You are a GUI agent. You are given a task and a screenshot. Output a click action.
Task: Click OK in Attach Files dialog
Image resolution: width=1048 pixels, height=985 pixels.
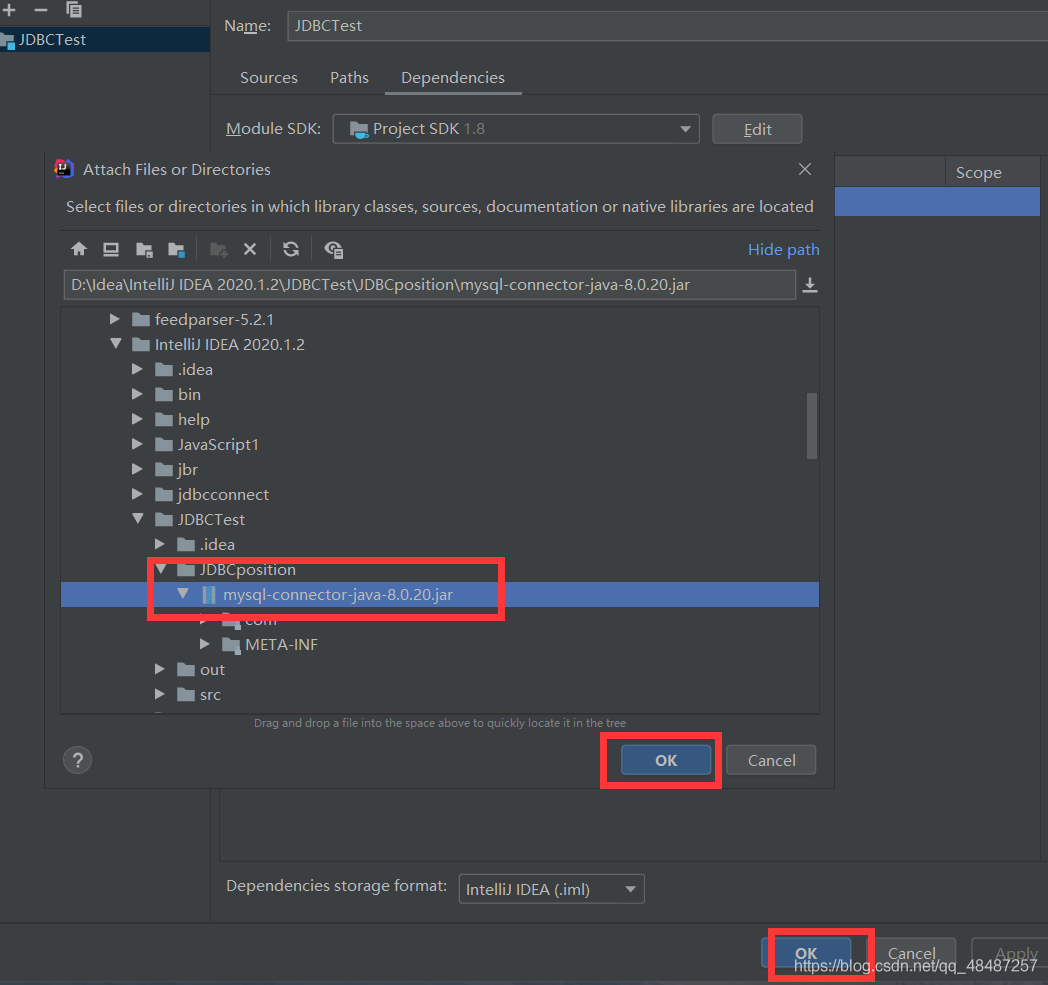[x=666, y=760]
